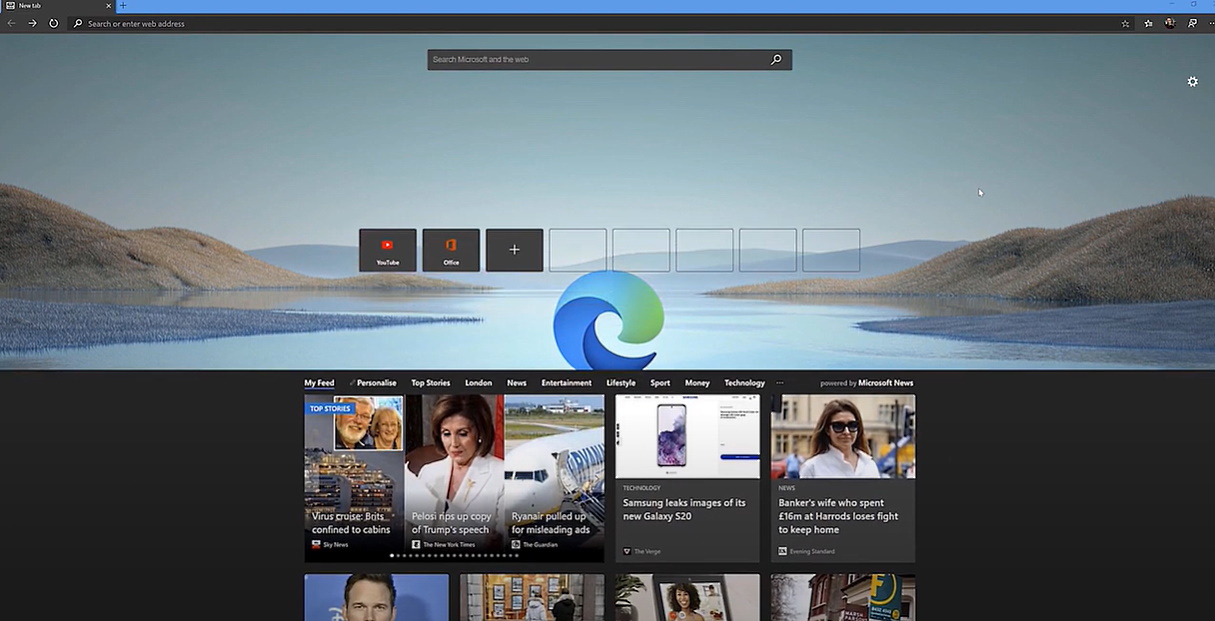The width and height of the screenshot is (1215, 621).
Task: Open the Favorites list icon in toolbar
Action: (x=1148, y=23)
